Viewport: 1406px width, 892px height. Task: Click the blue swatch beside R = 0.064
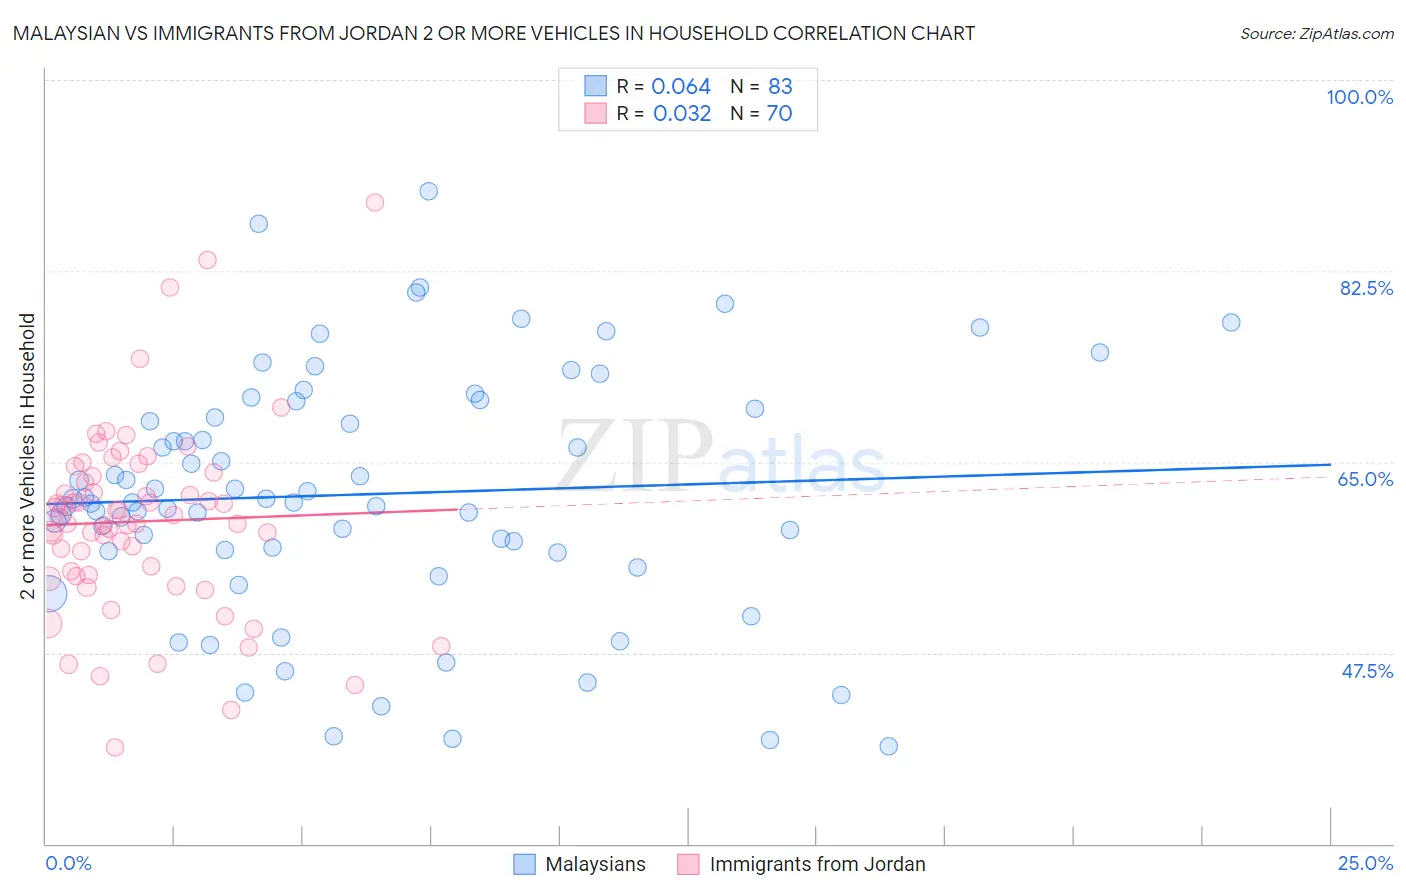596,86
